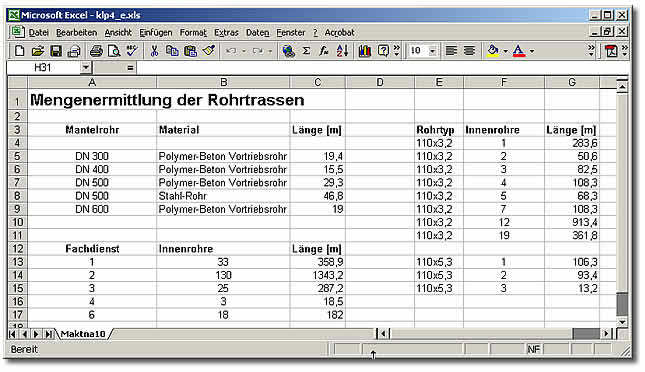
Task: Save the workbook with the floppy icon
Action: (x=56, y=51)
